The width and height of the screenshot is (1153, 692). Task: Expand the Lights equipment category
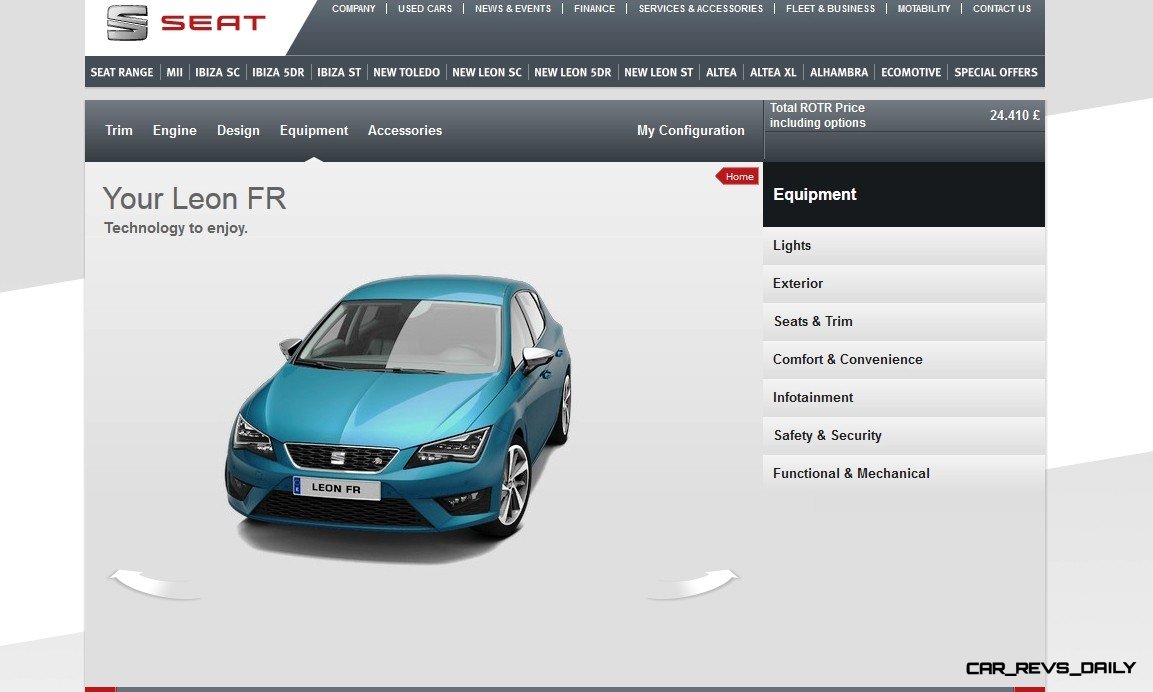pyautogui.click(x=904, y=246)
